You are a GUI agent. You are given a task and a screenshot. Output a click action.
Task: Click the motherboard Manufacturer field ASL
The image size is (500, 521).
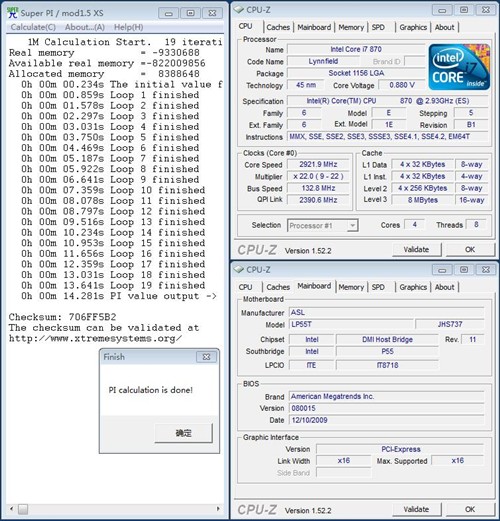(x=386, y=312)
